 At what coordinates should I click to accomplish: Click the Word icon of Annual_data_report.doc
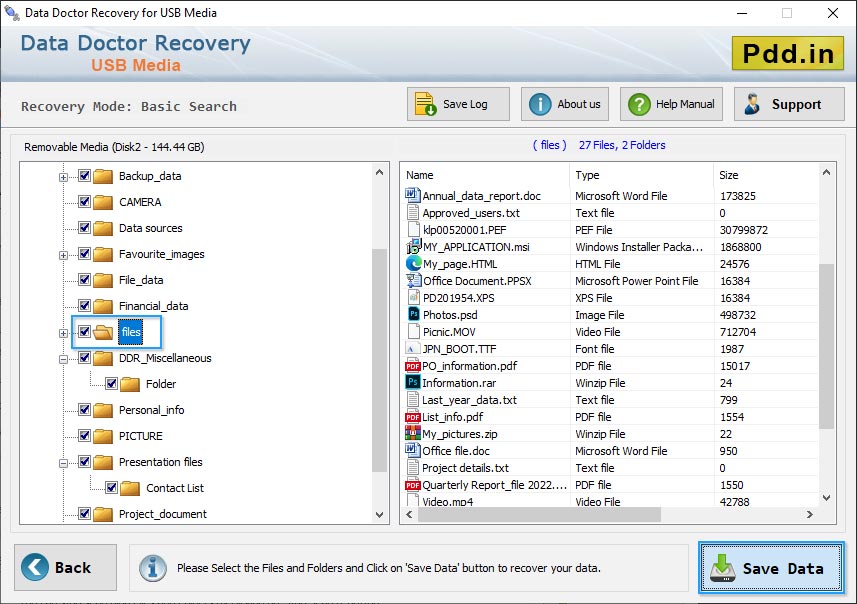(412, 195)
